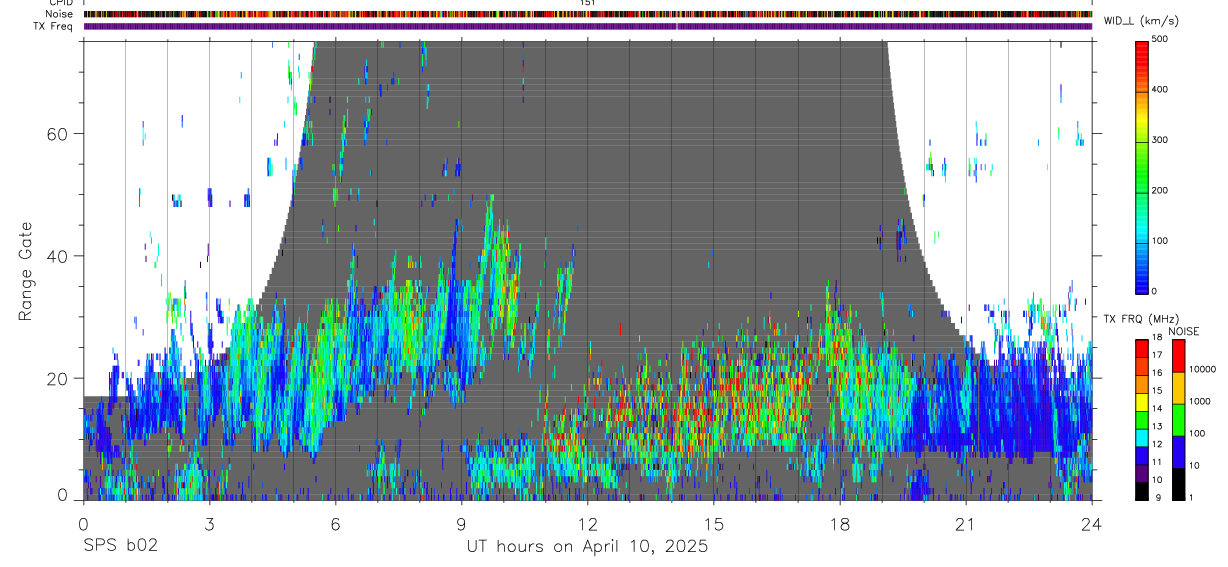
Task: Click the 'Range Gate' axis title
Action: coord(26,271)
